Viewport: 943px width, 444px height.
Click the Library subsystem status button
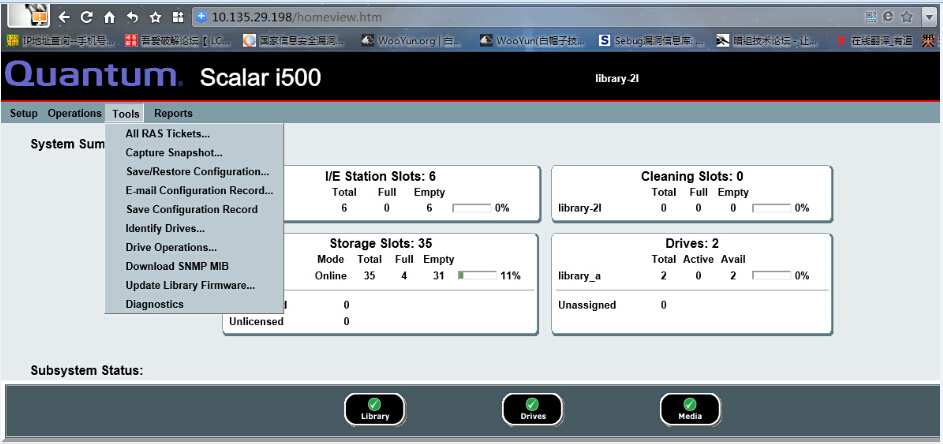point(375,410)
